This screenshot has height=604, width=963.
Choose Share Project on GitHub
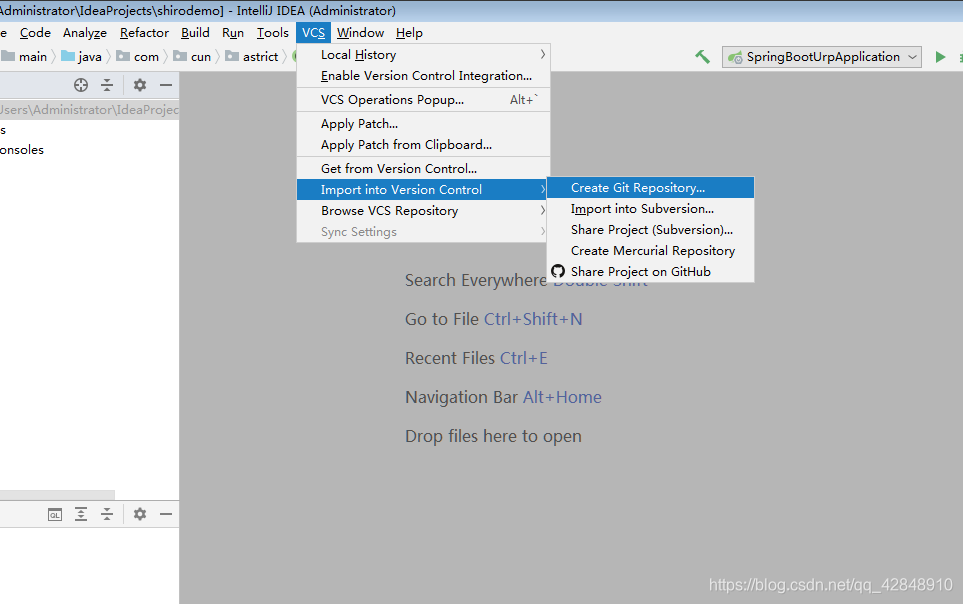coord(650,271)
